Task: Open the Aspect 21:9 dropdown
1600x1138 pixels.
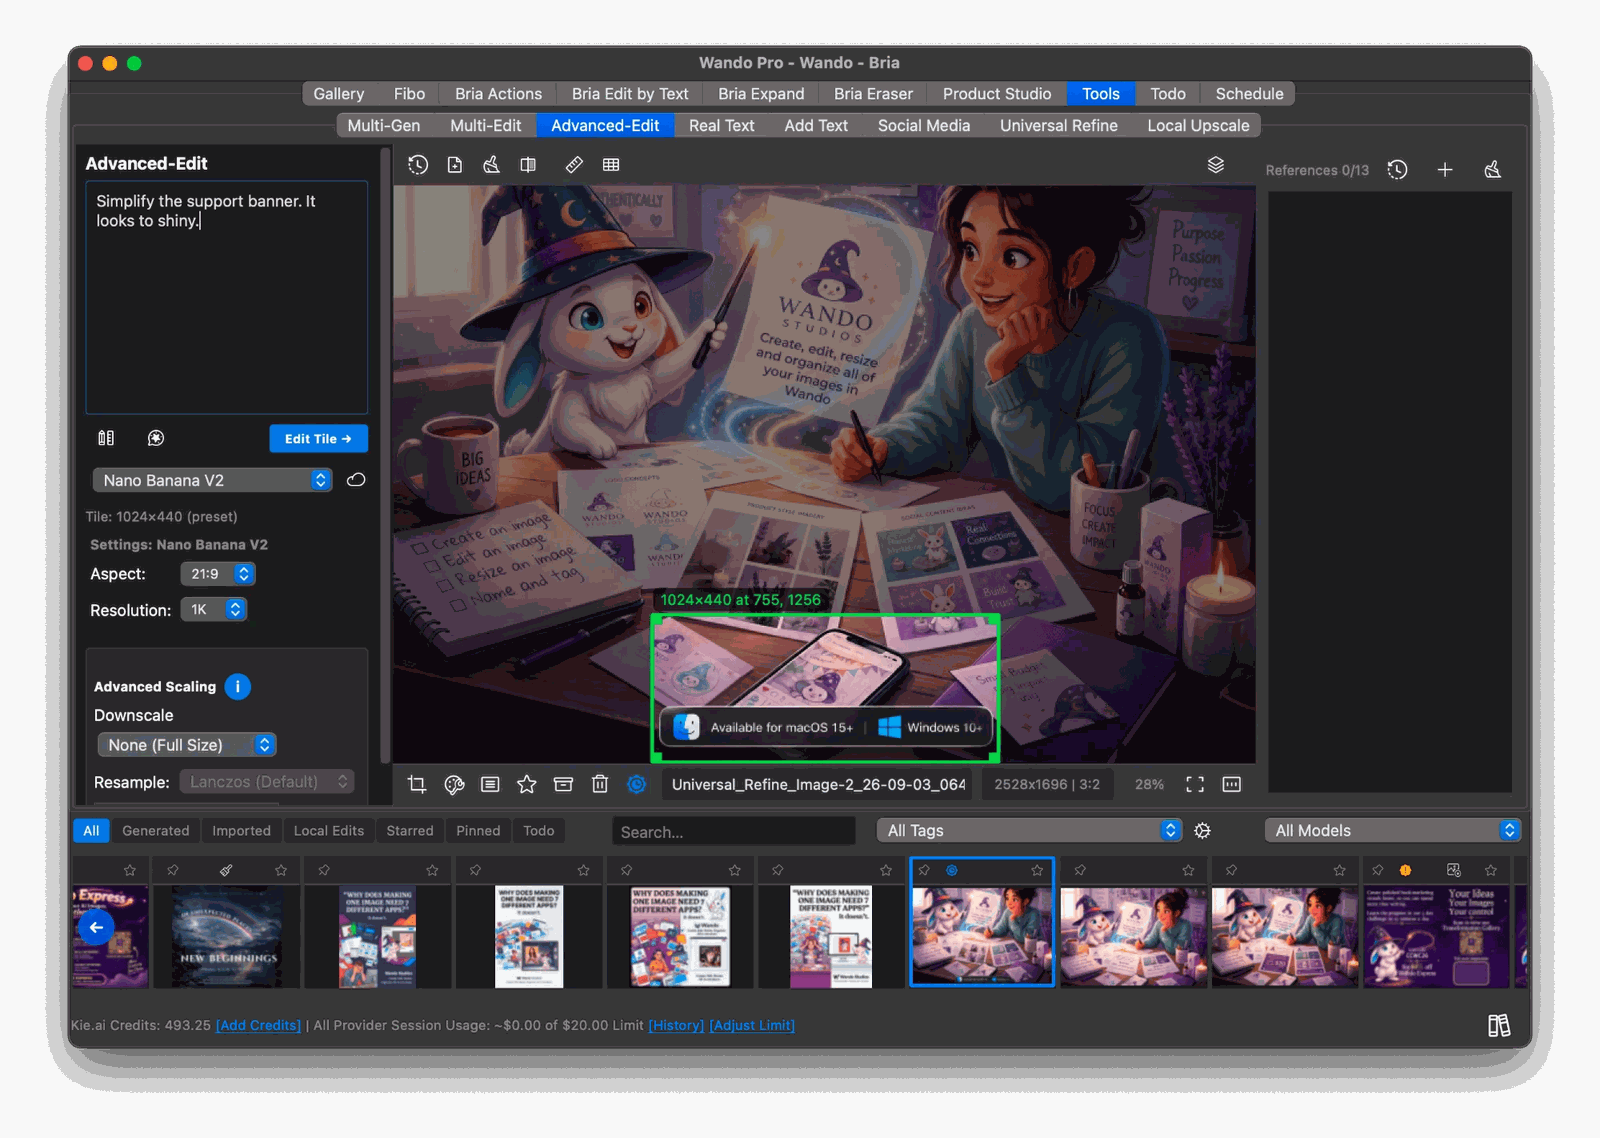Action: coord(218,574)
